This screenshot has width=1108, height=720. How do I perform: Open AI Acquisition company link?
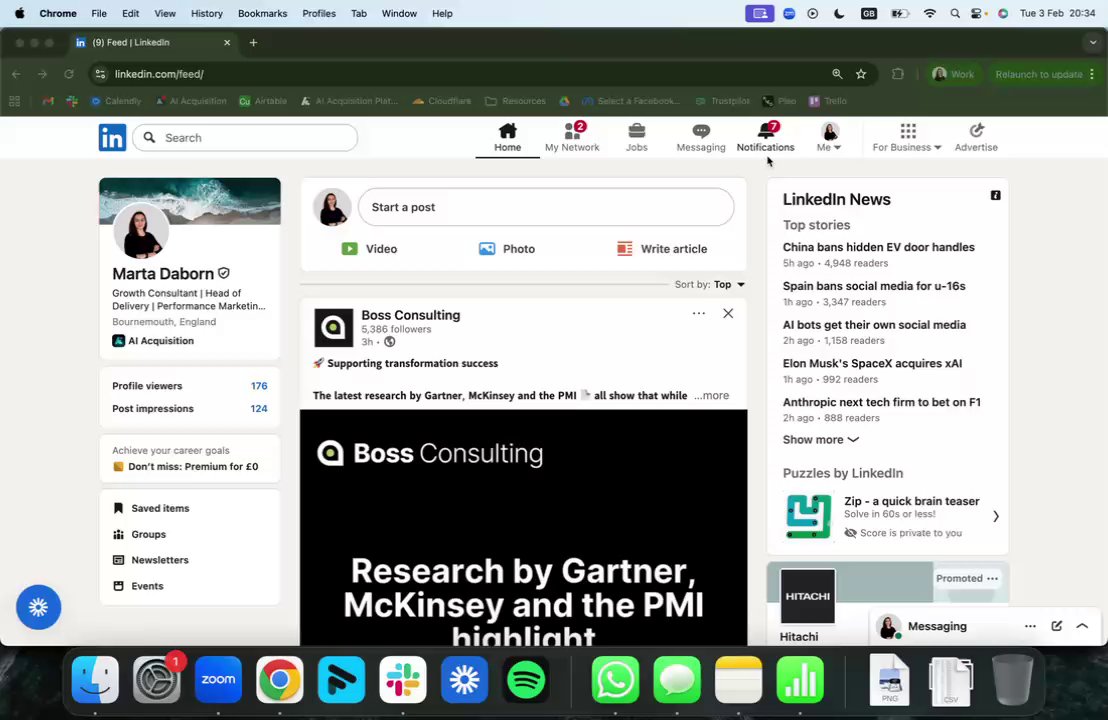click(x=153, y=341)
